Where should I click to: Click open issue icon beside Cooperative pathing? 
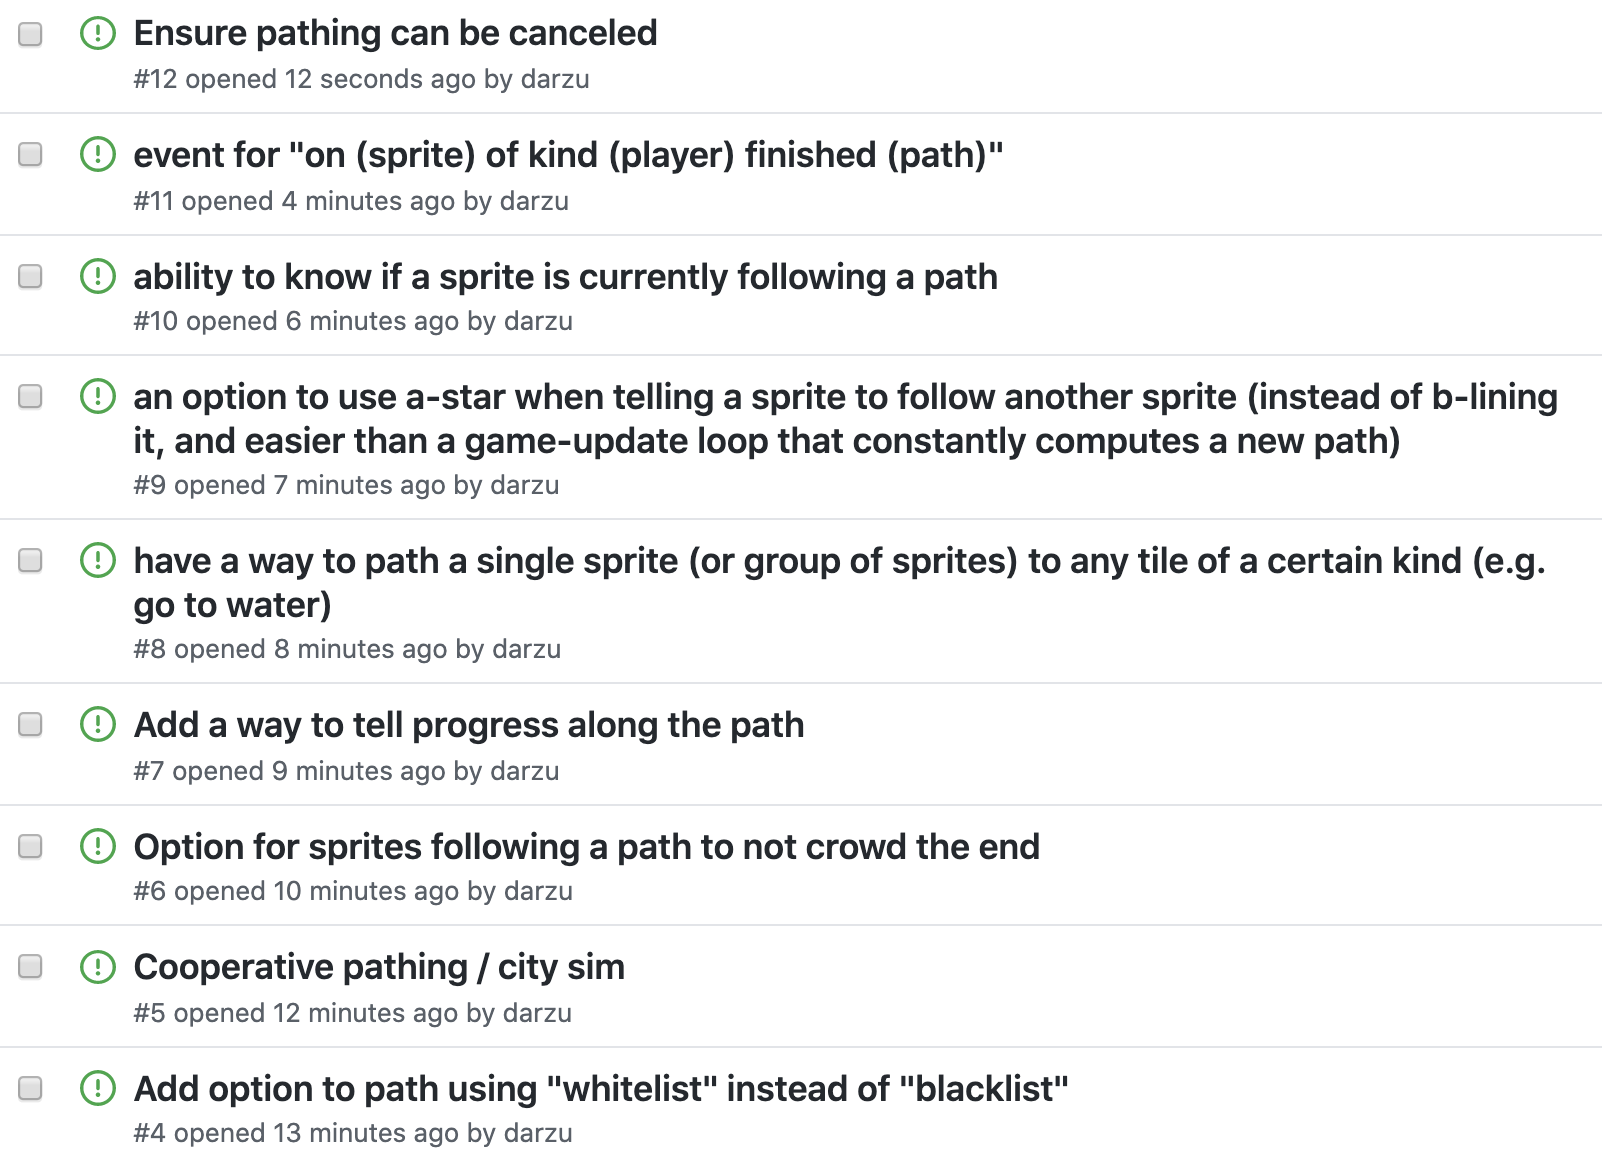(98, 967)
